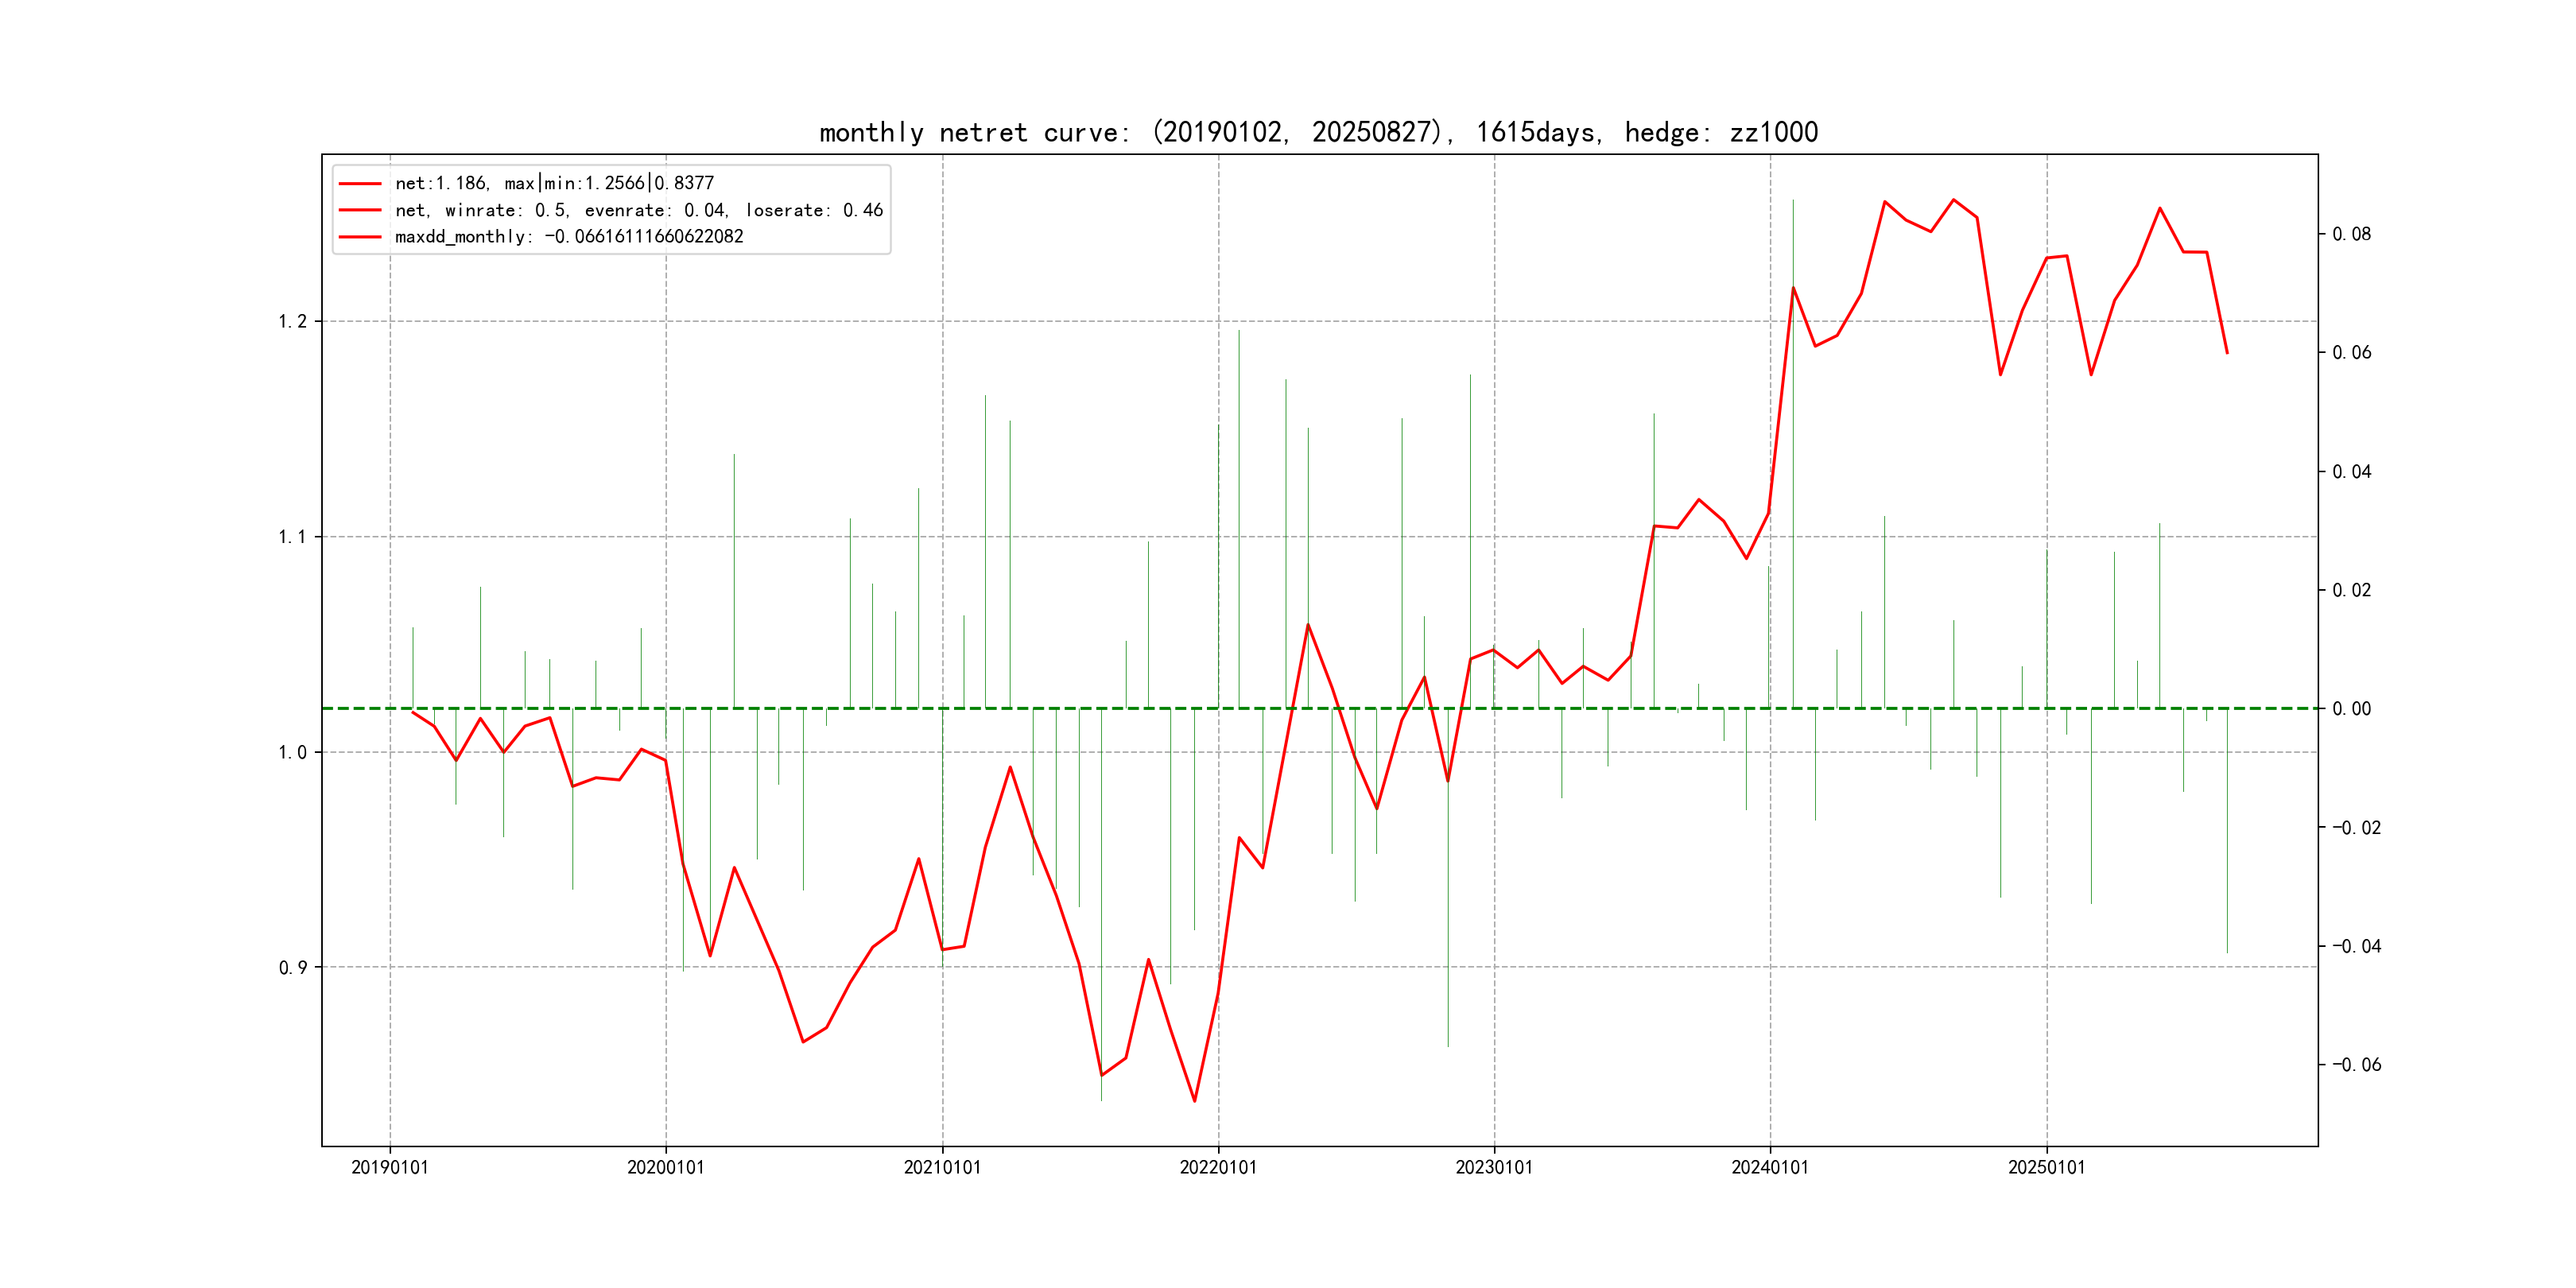
Task: Click the 1.1 left axis tick label
Action: click(x=292, y=537)
